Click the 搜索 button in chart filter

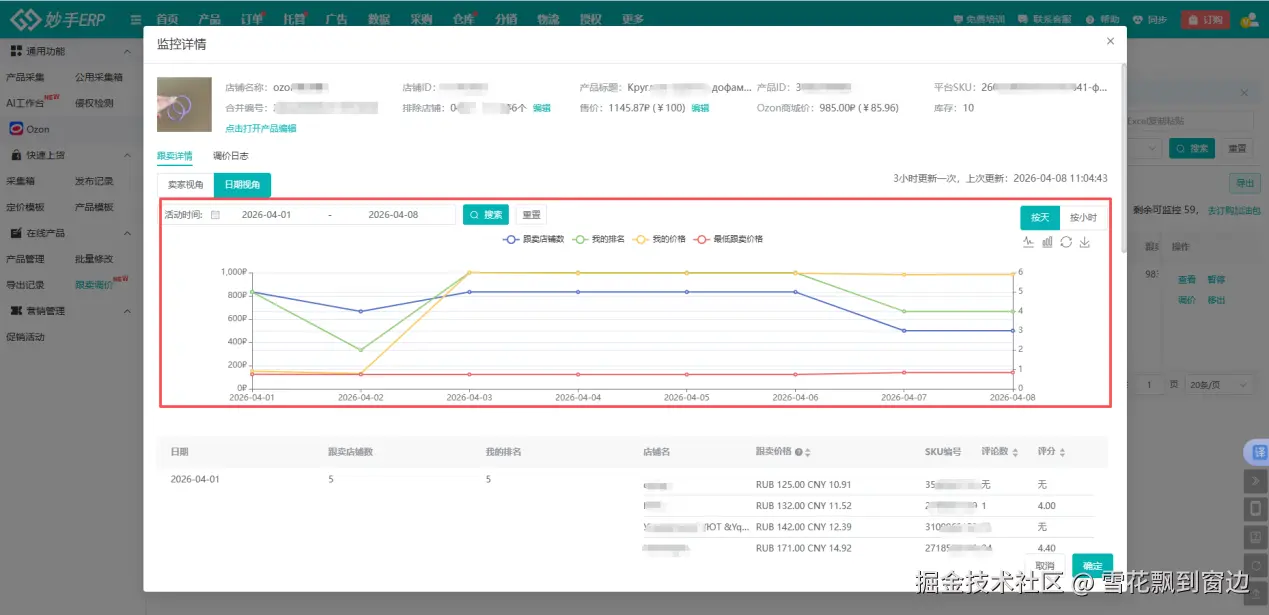[x=486, y=214]
